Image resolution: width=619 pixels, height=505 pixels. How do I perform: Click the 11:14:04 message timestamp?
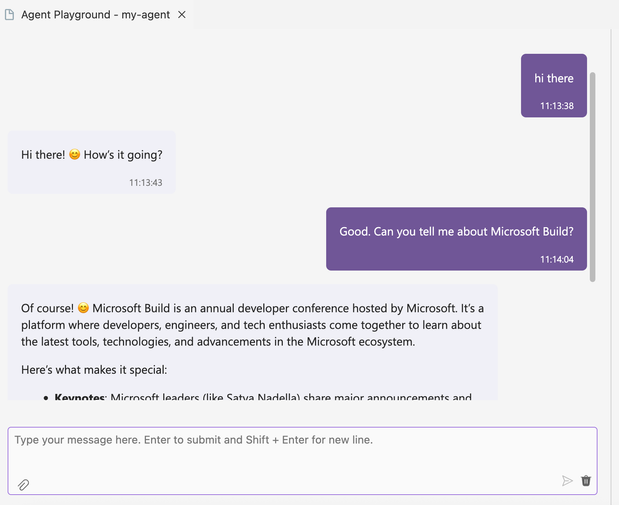pyautogui.click(x=557, y=259)
